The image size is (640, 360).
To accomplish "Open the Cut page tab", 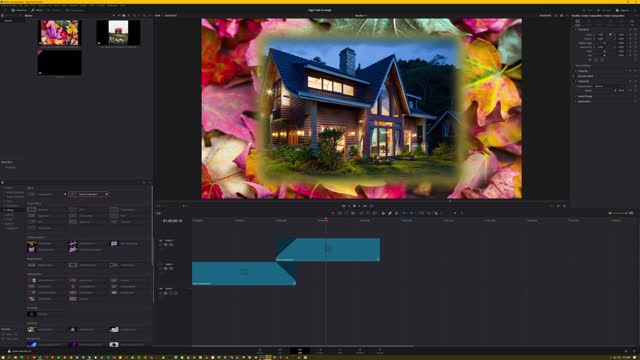I will [280, 351].
